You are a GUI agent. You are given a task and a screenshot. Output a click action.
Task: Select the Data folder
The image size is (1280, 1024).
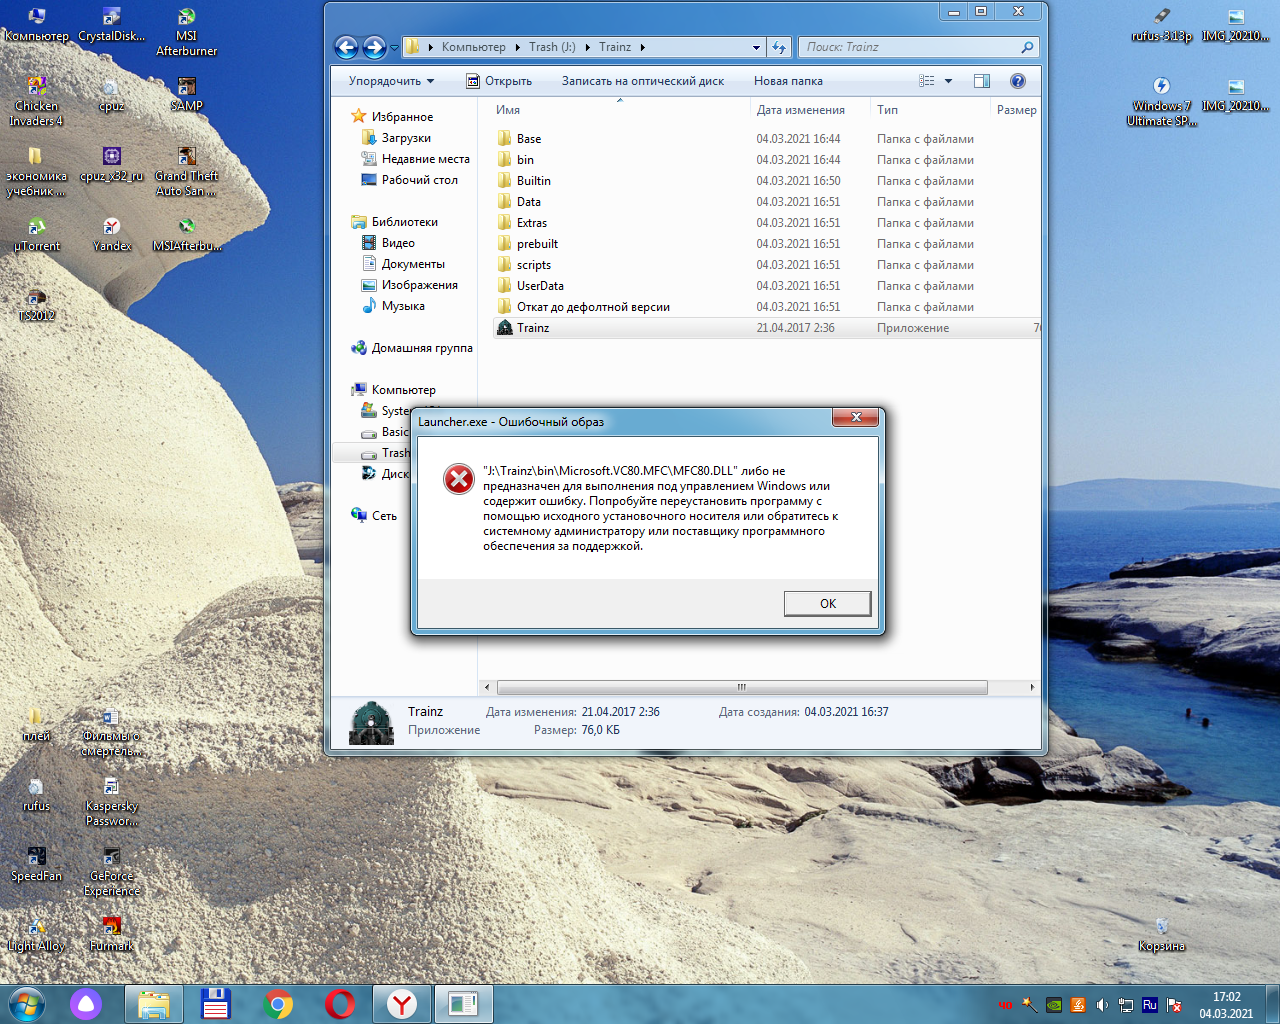(x=528, y=202)
